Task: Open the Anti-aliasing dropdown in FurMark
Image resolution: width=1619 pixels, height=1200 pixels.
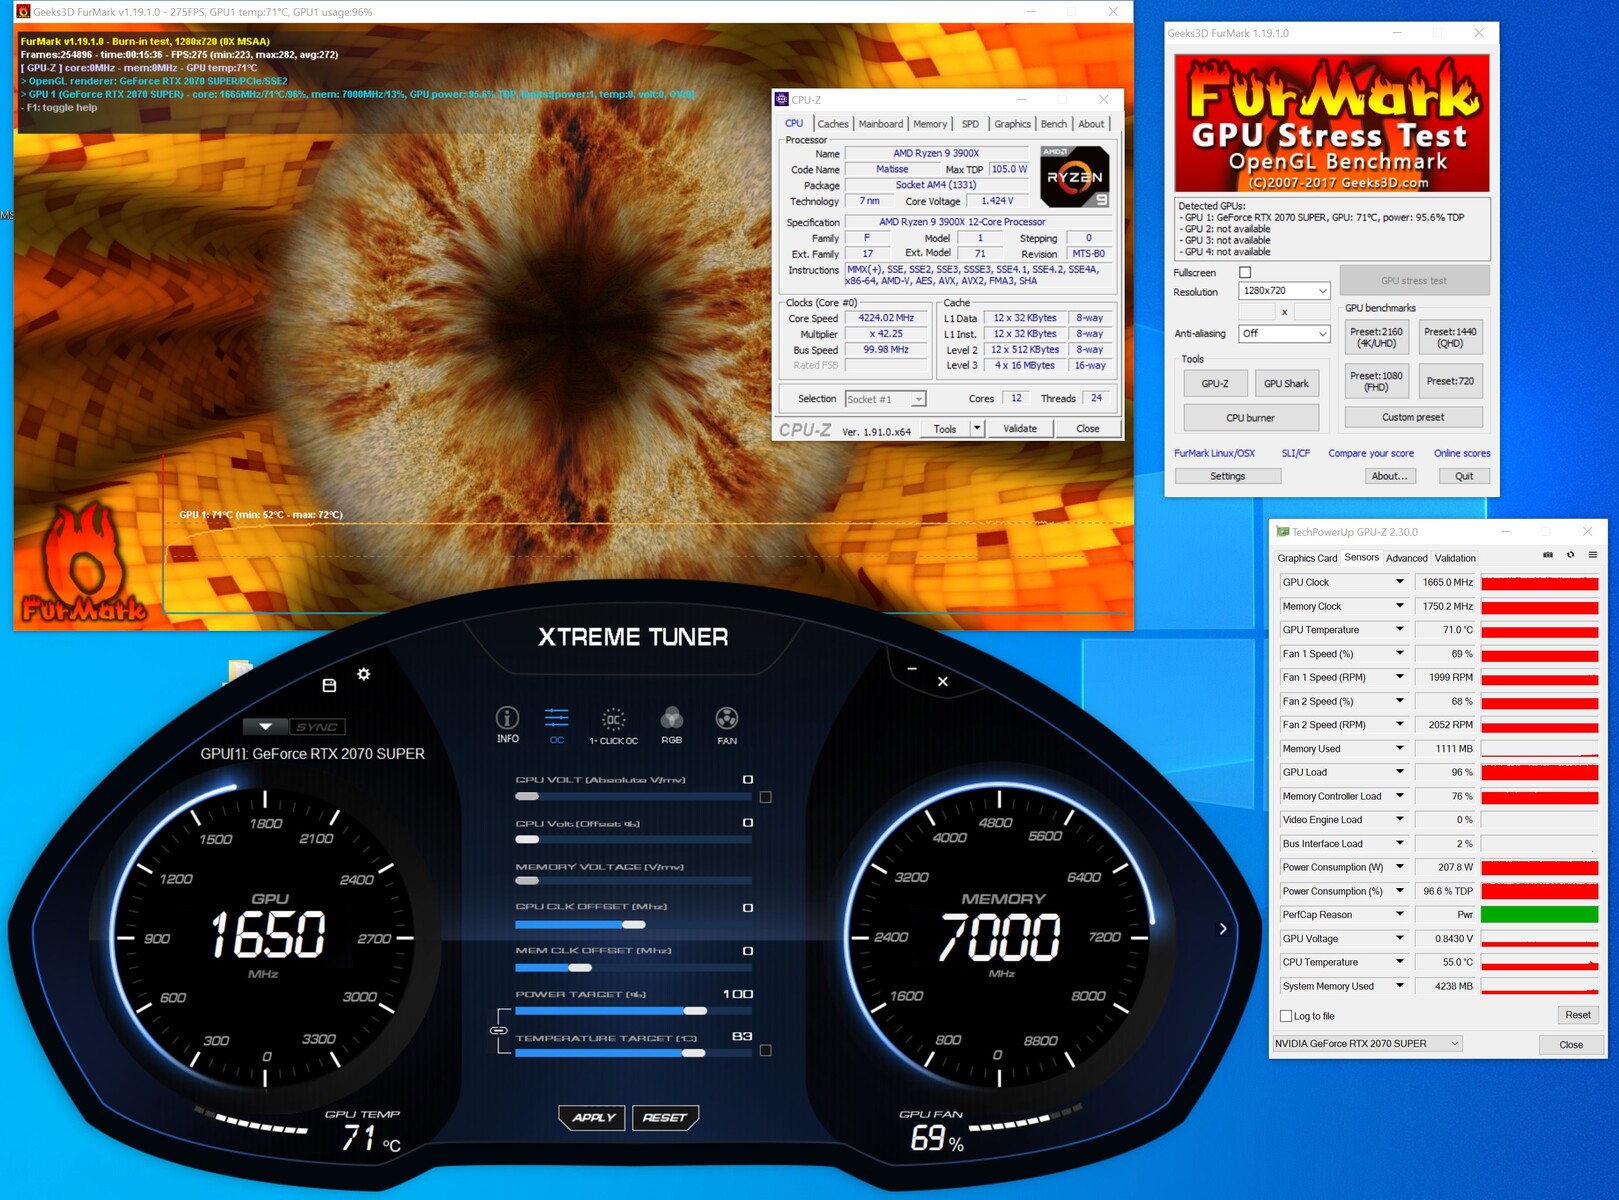Action: pos(1284,333)
